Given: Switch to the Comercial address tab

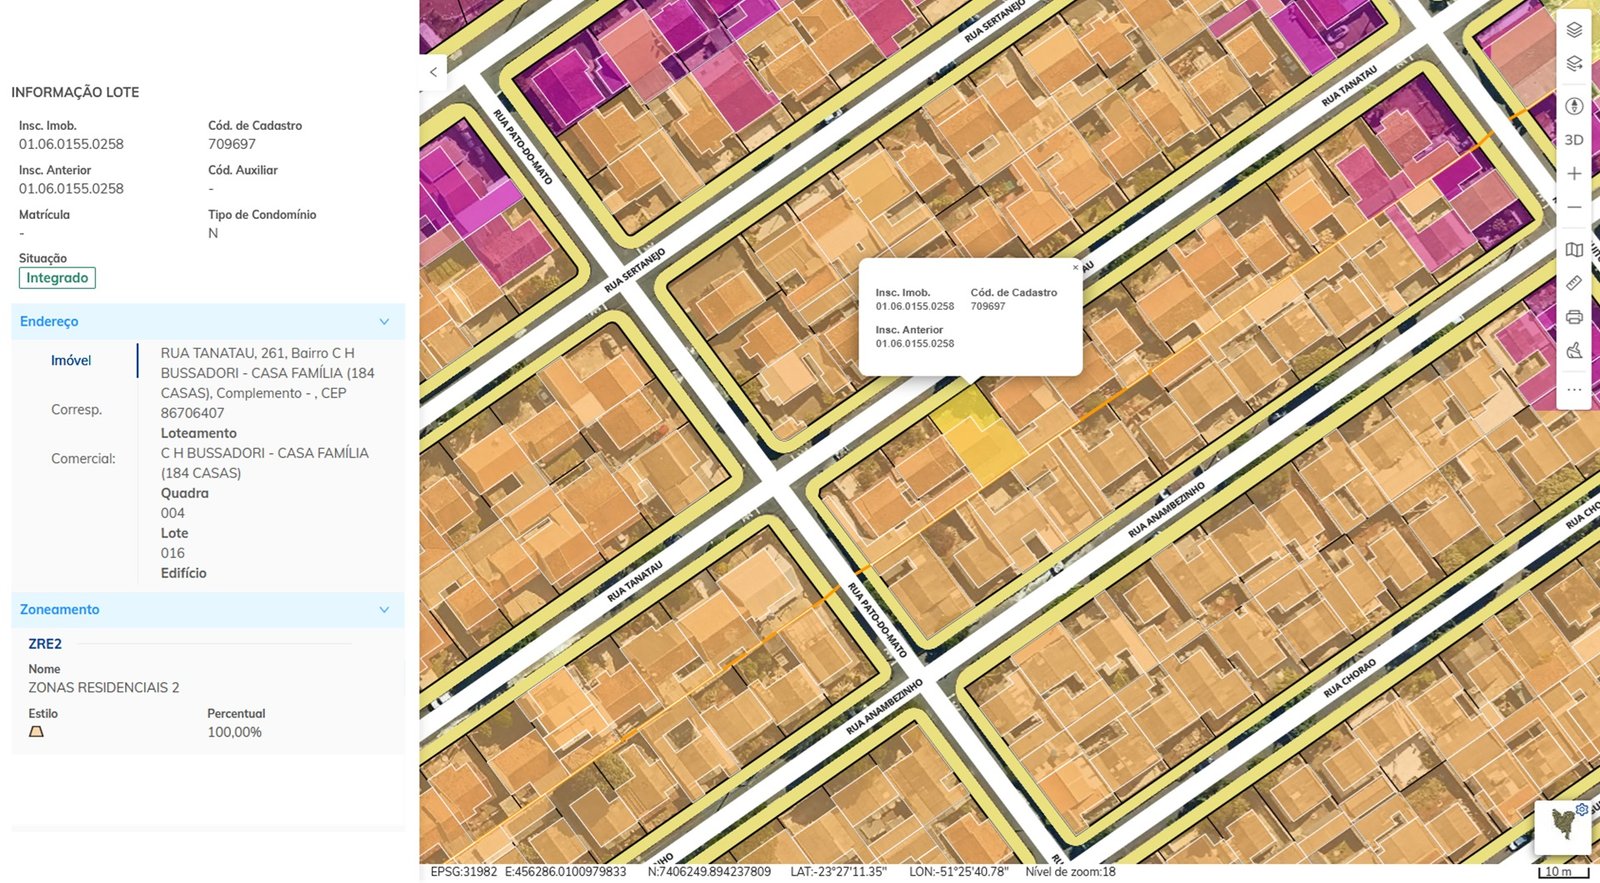Looking at the screenshot, I should pyautogui.click(x=83, y=459).
